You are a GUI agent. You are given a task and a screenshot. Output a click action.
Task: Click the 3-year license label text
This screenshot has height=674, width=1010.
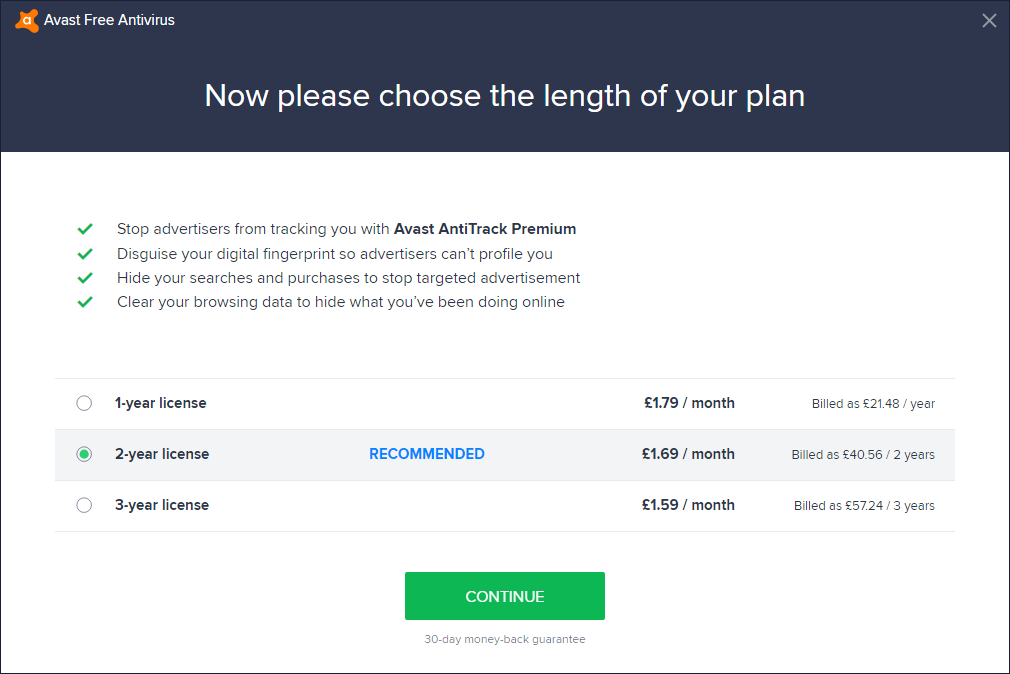point(161,505)
